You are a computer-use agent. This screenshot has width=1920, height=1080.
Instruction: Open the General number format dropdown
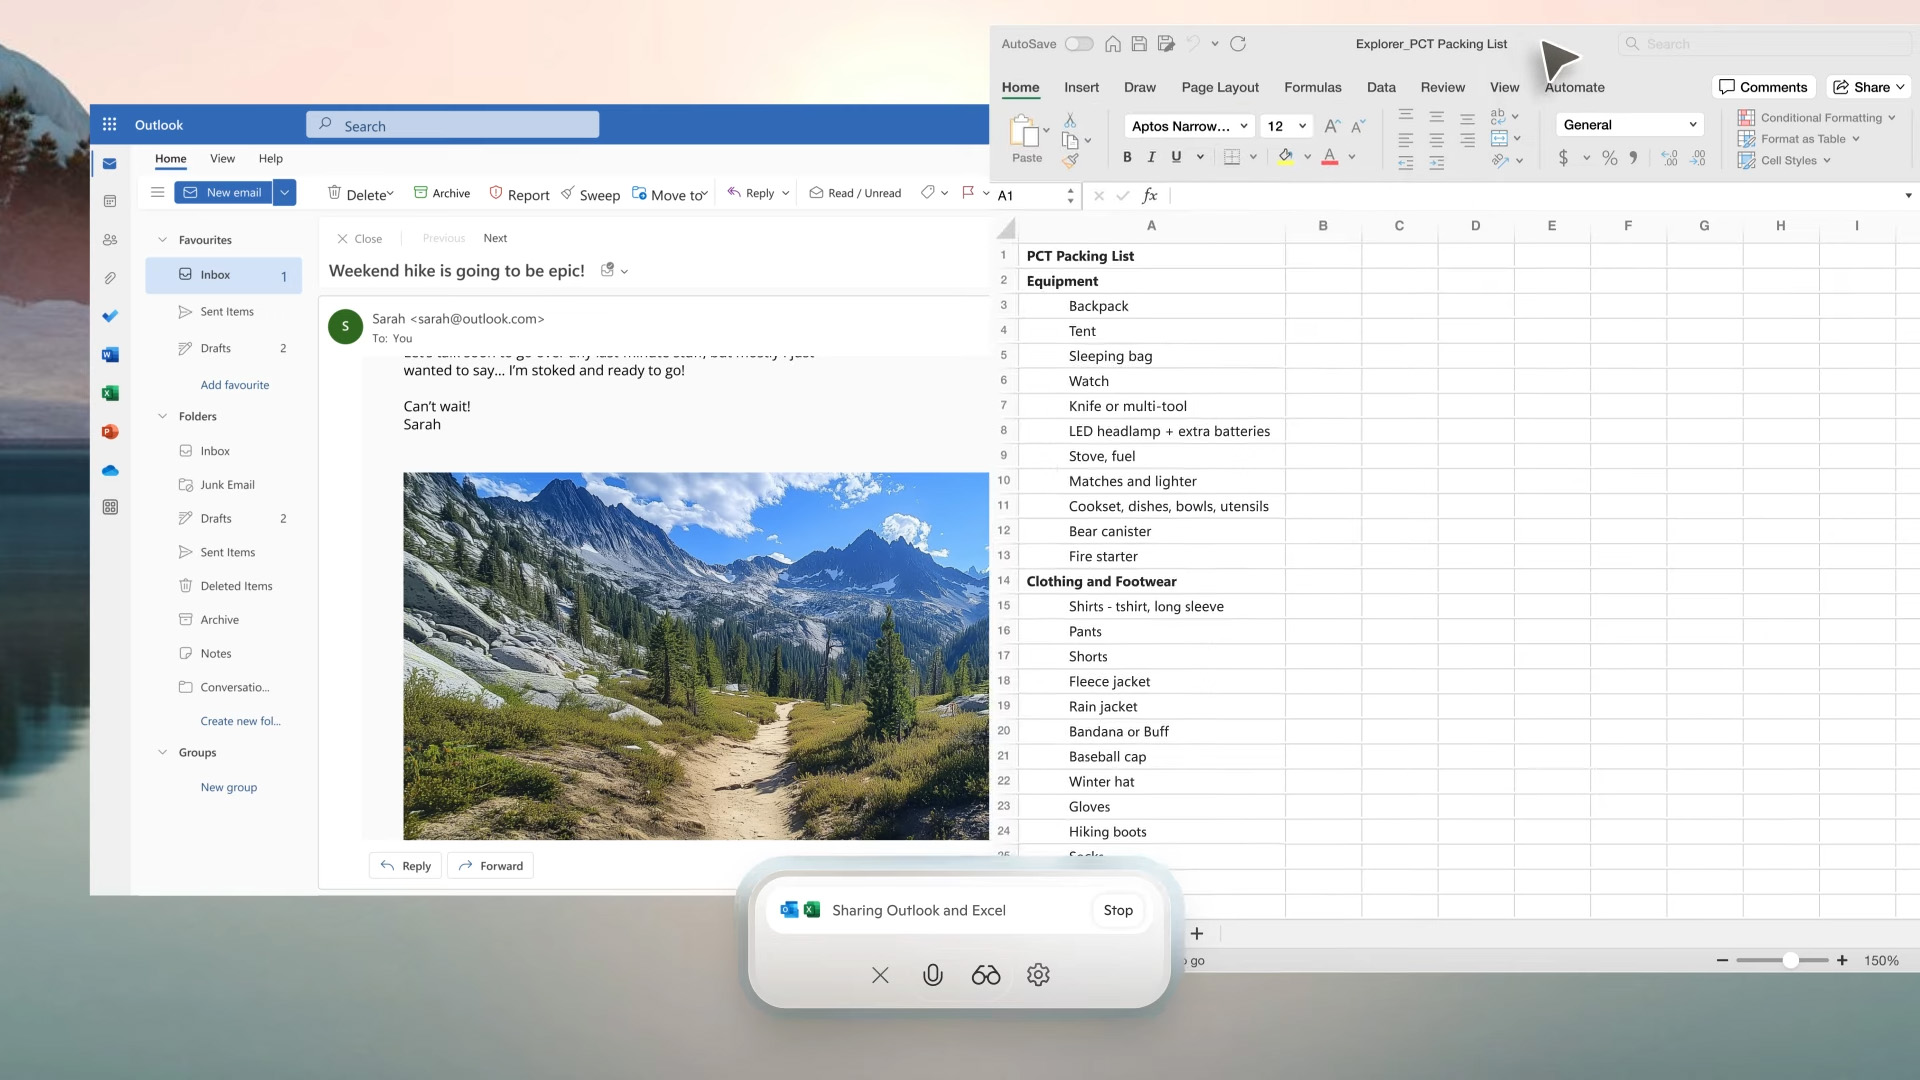1692,125
